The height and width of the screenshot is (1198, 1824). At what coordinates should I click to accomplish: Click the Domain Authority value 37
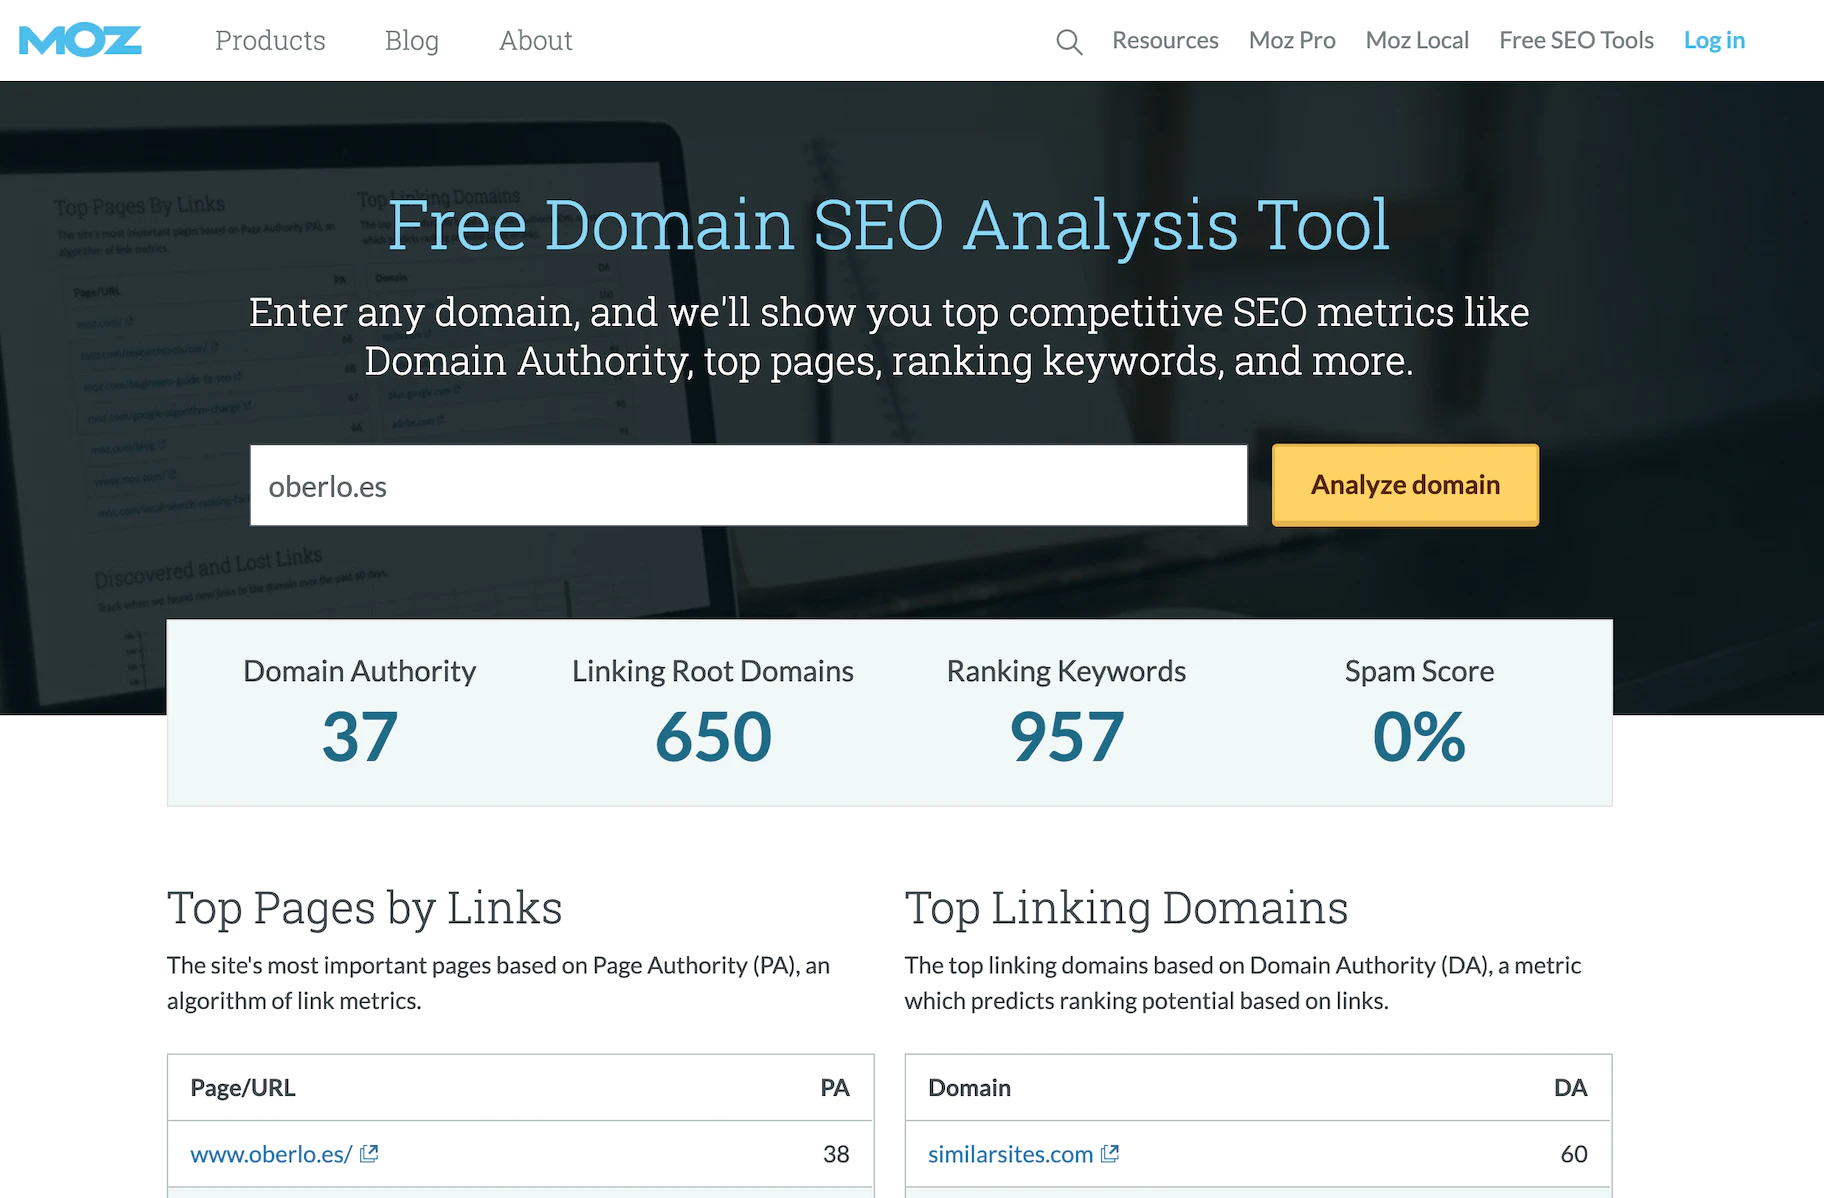[x=360, y=737]
